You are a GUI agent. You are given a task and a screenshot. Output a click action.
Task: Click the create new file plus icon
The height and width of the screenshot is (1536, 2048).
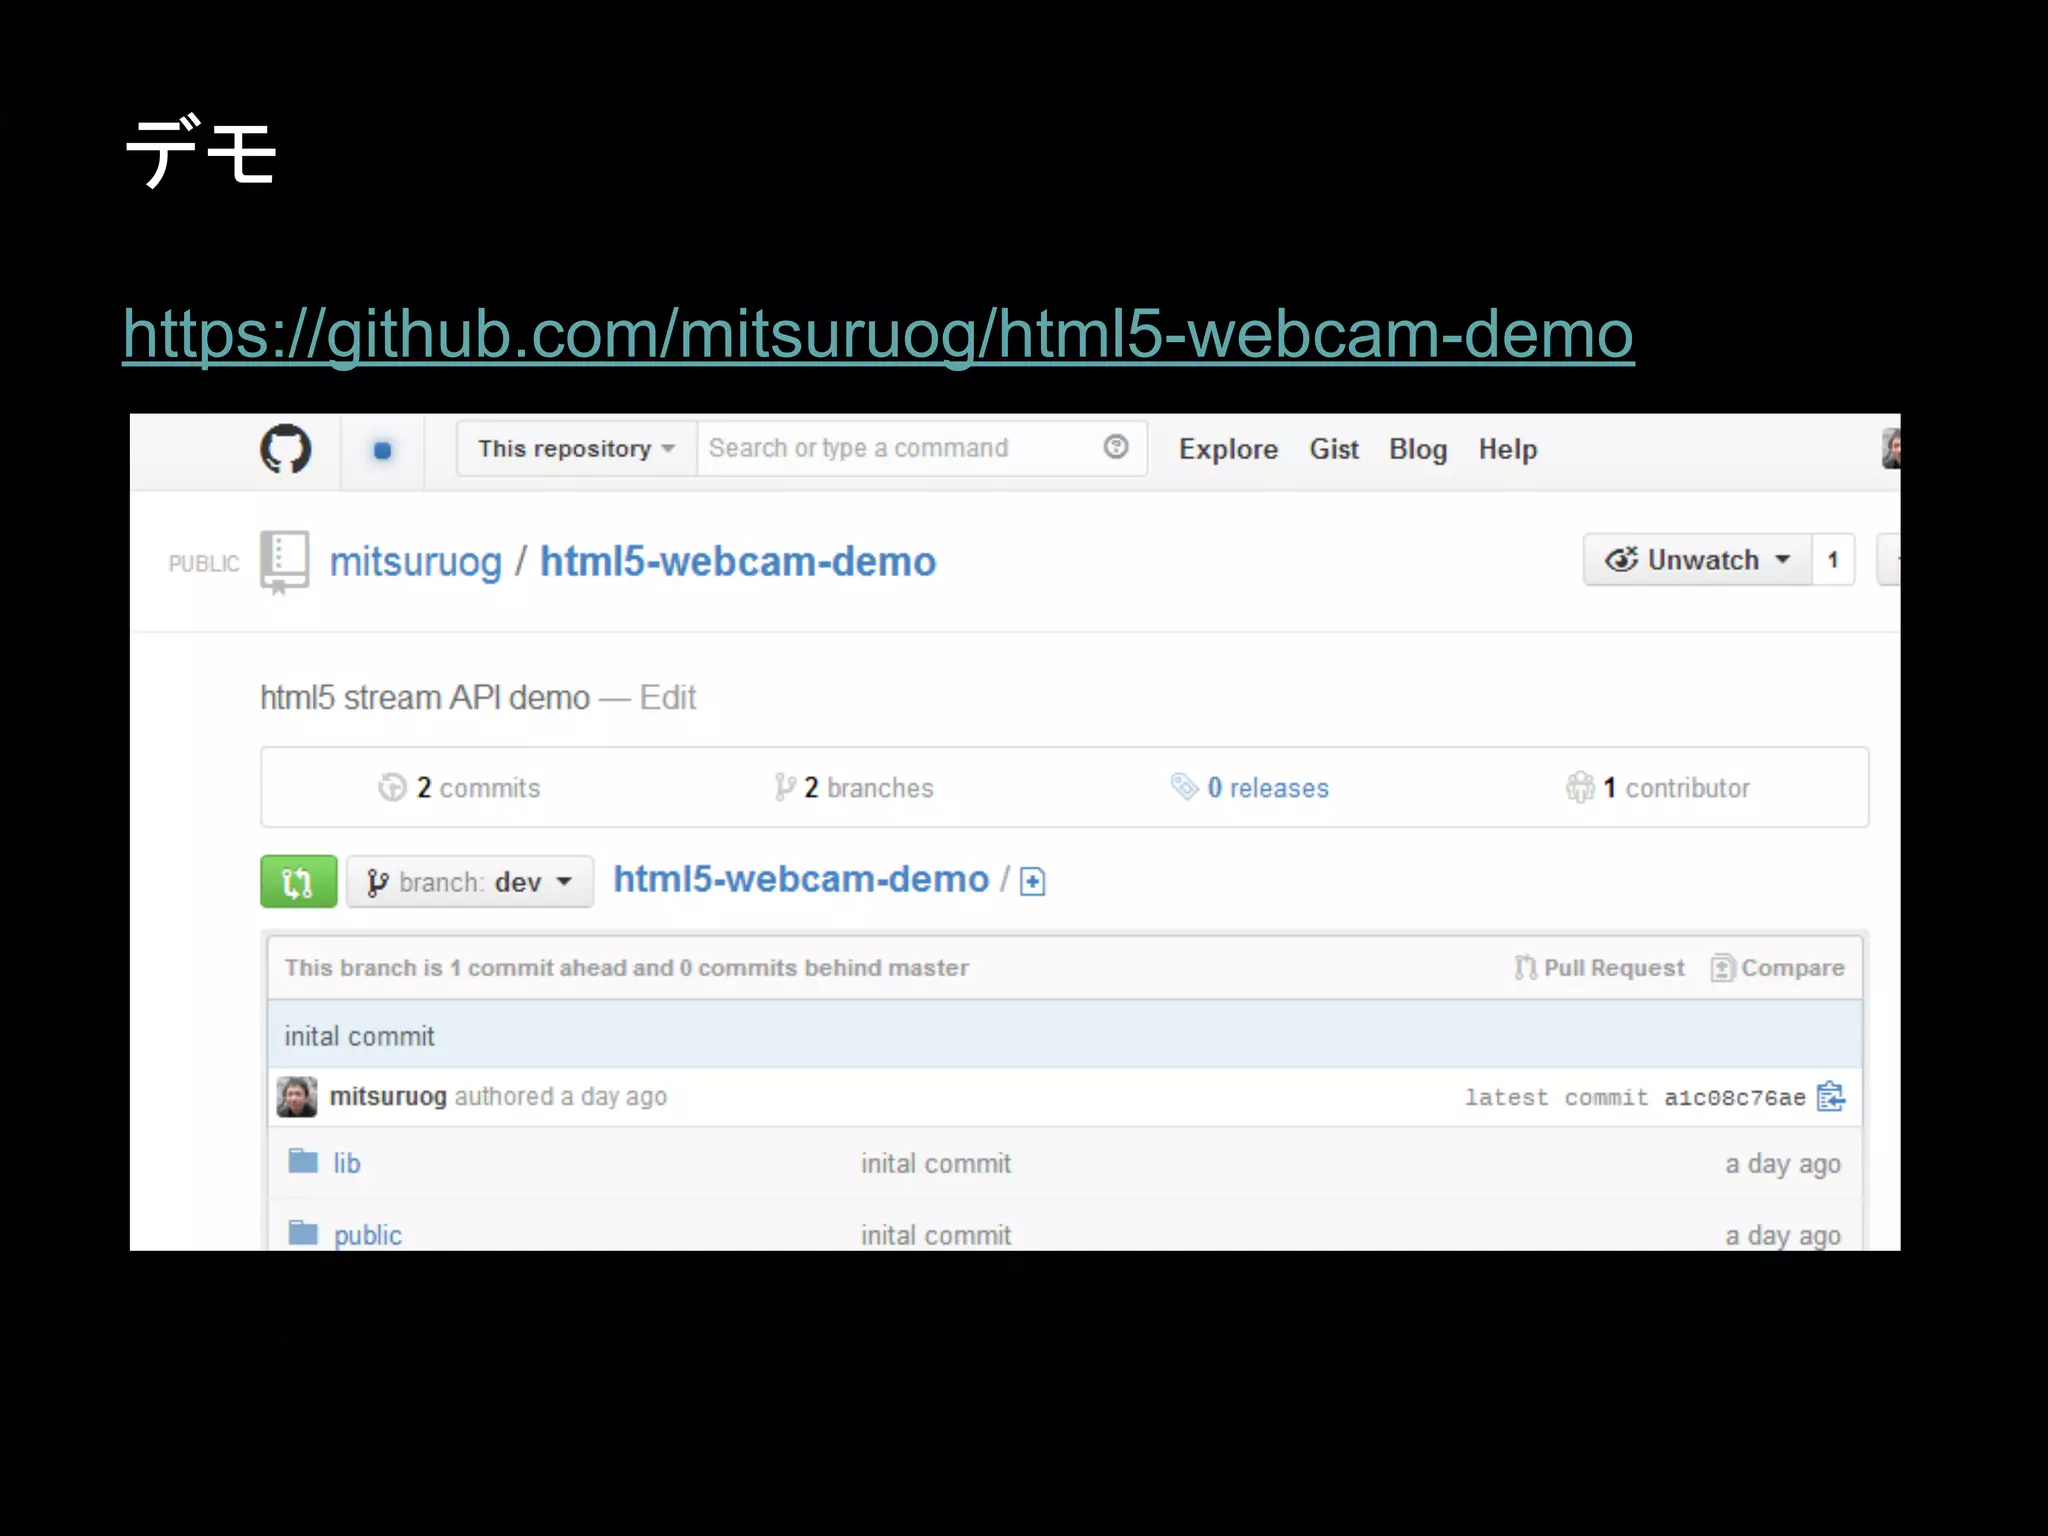pos(1032,882)
